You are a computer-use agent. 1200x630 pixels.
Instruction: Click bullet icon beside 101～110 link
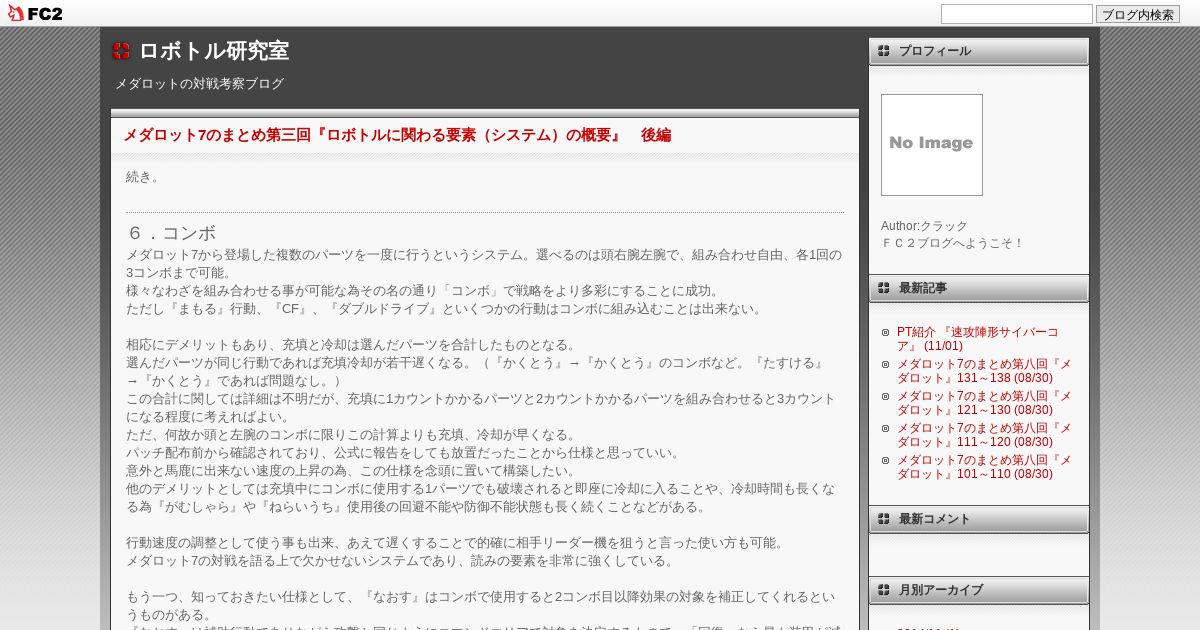tap(886, 460)
